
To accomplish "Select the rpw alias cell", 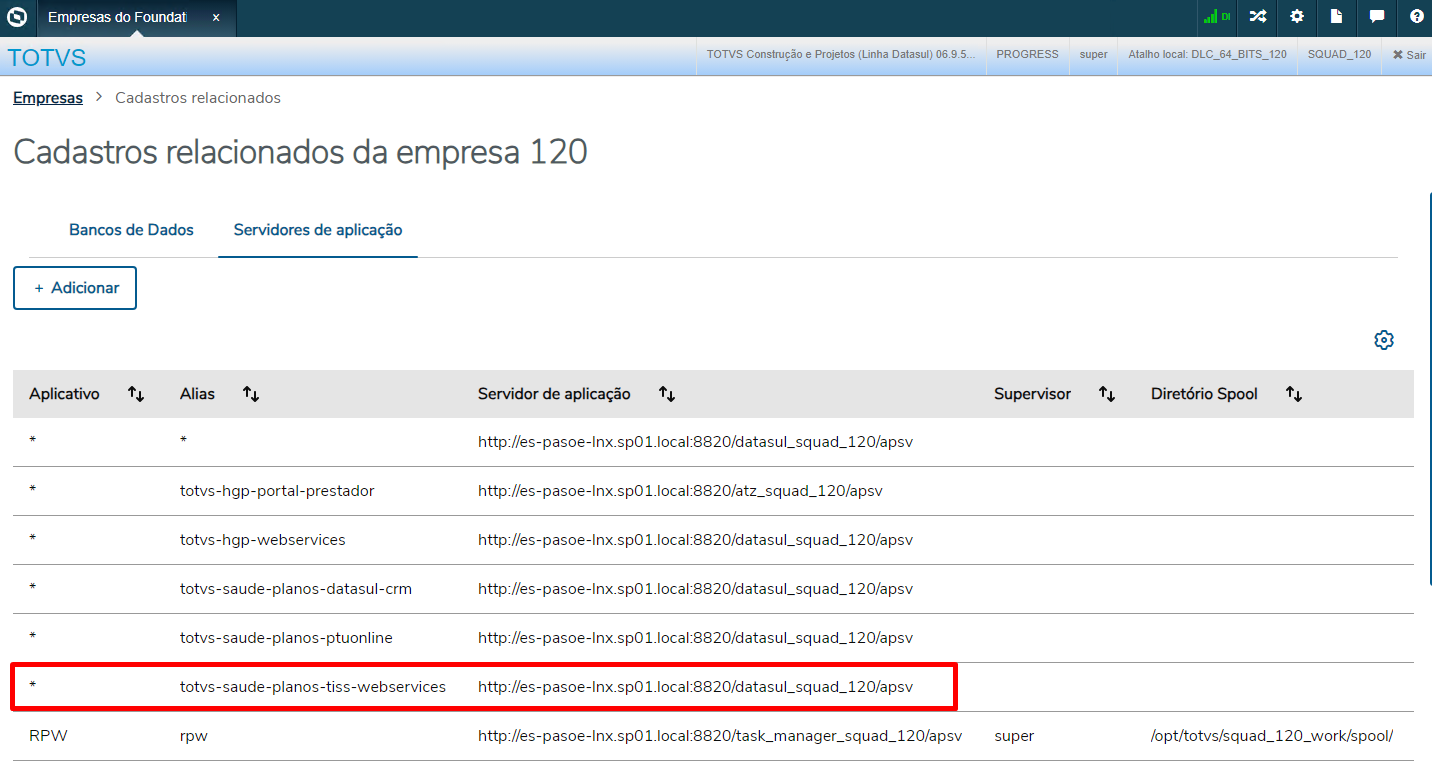I will pos(194,736).
